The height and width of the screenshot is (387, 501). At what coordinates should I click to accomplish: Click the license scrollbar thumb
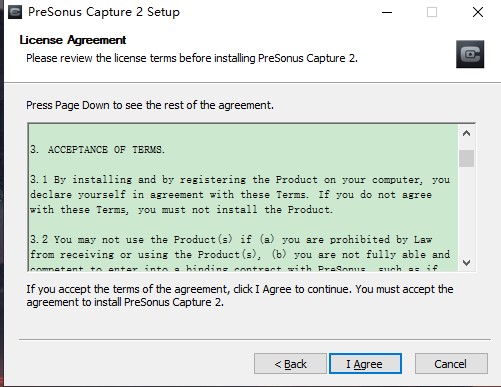coord(466,158)
